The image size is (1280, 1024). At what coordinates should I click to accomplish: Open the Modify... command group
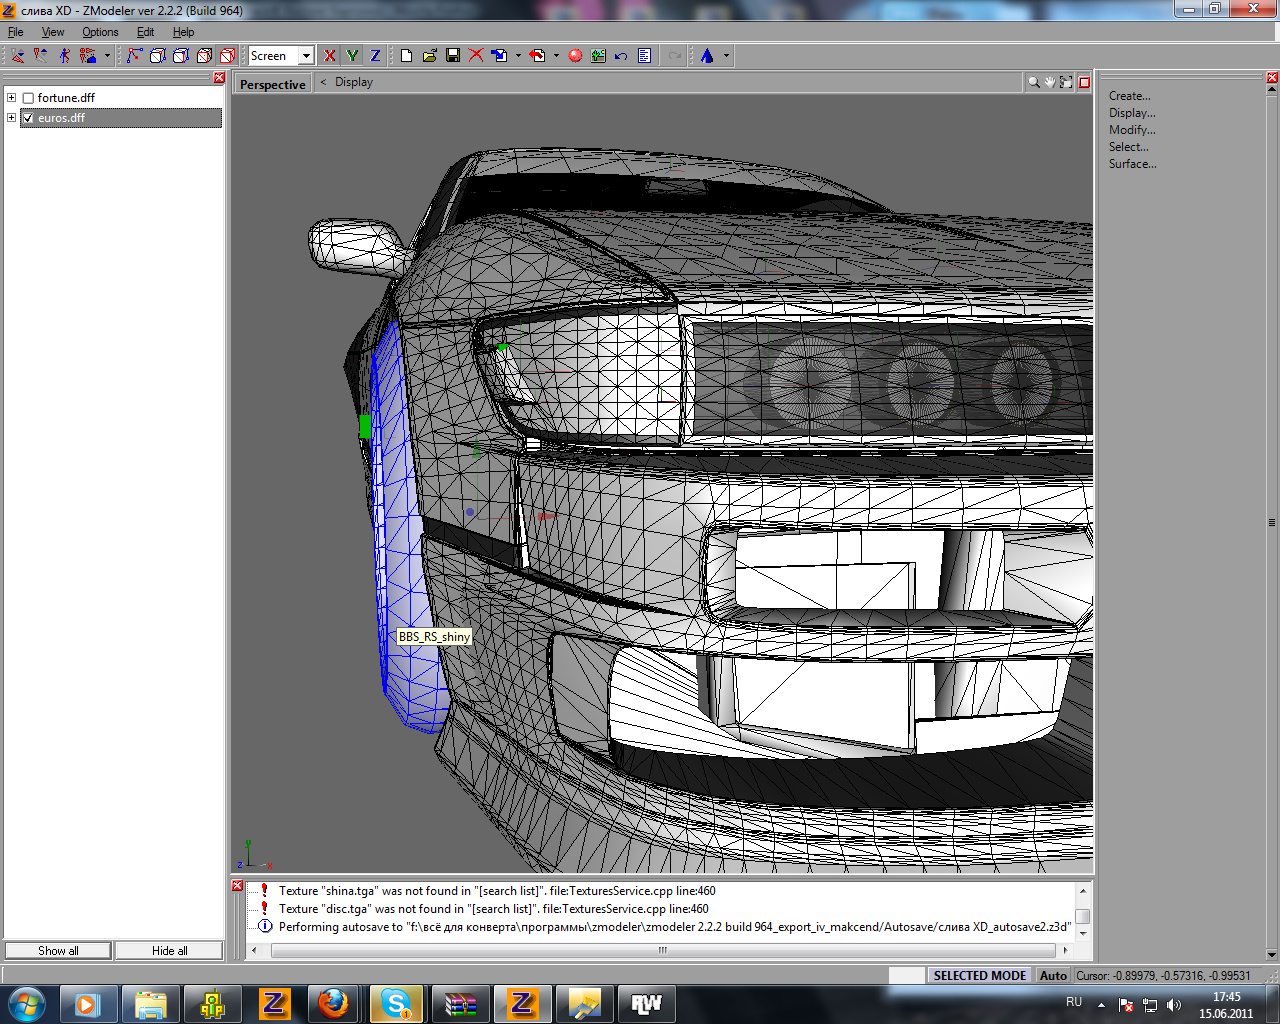pyautogui.click(x=1131, y=130)
